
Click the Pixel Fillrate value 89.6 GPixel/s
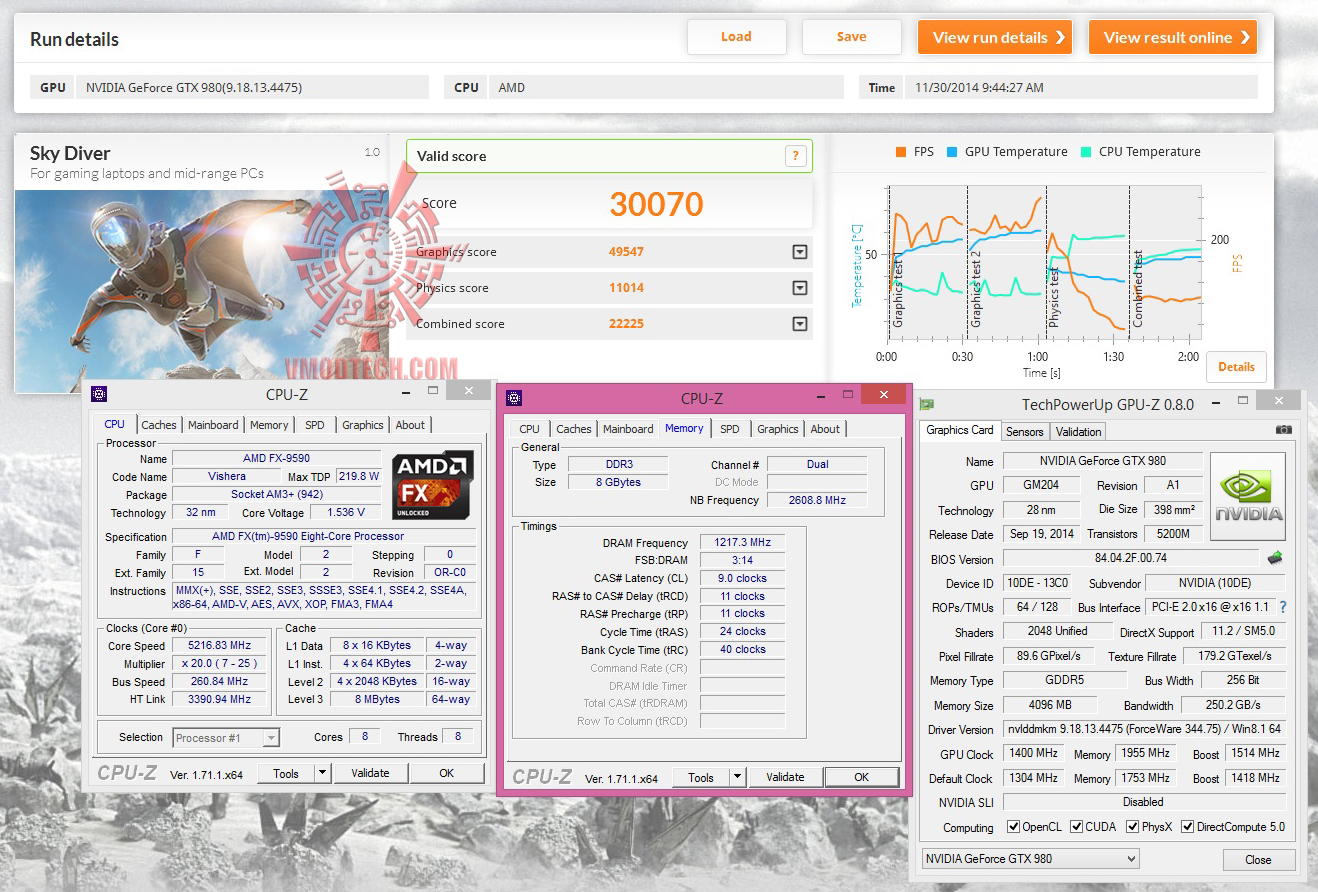pos(1048,656)
